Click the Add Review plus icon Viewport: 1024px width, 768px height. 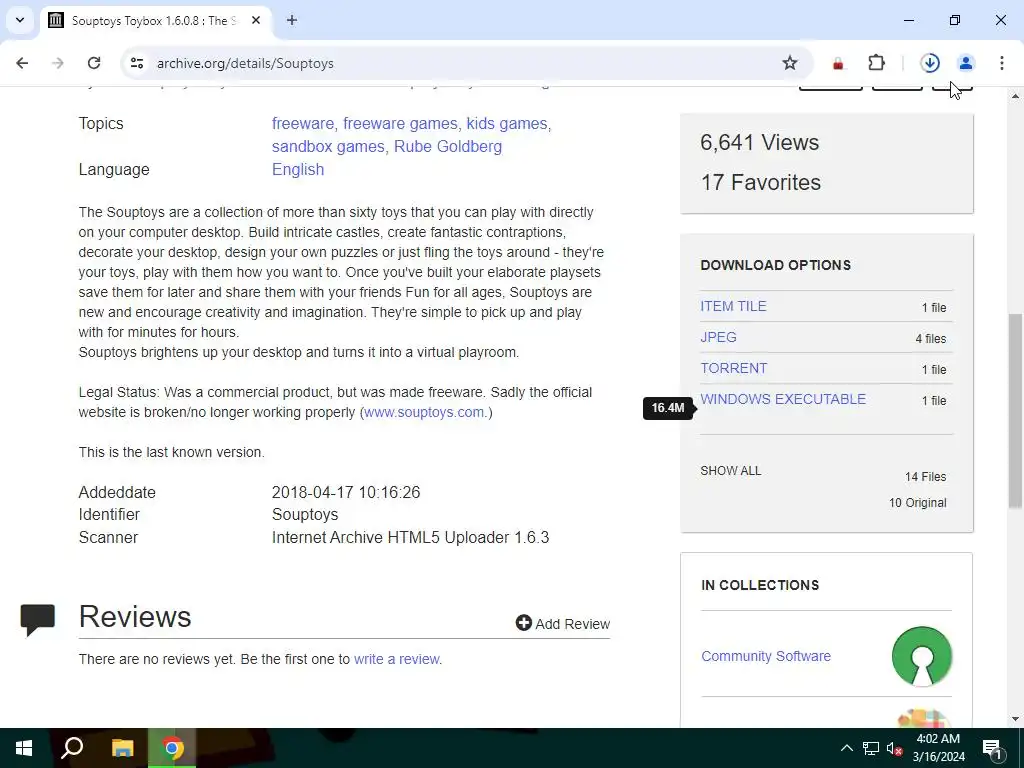point(523,623)
